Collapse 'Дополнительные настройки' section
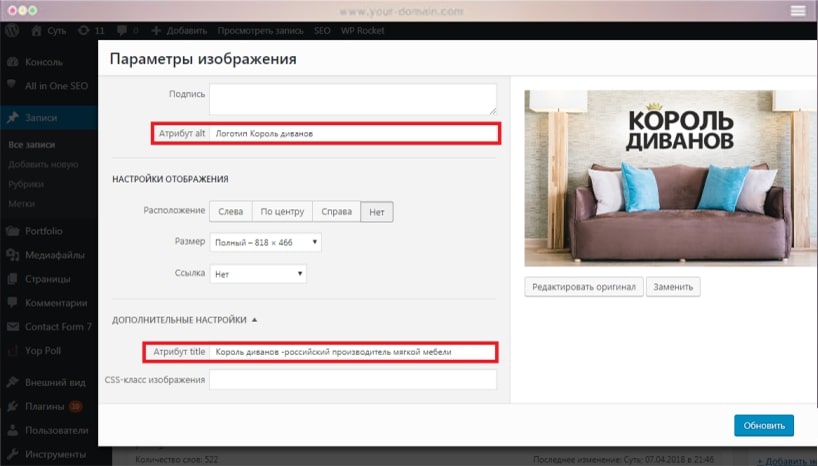Viewport: 818px width, 466px height. point(185,320)
